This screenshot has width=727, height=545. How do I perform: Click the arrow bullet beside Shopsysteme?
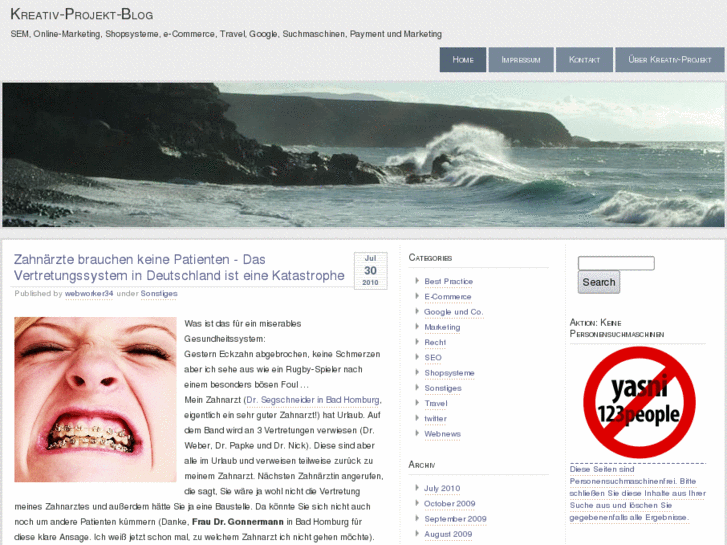tap(417, 372)
